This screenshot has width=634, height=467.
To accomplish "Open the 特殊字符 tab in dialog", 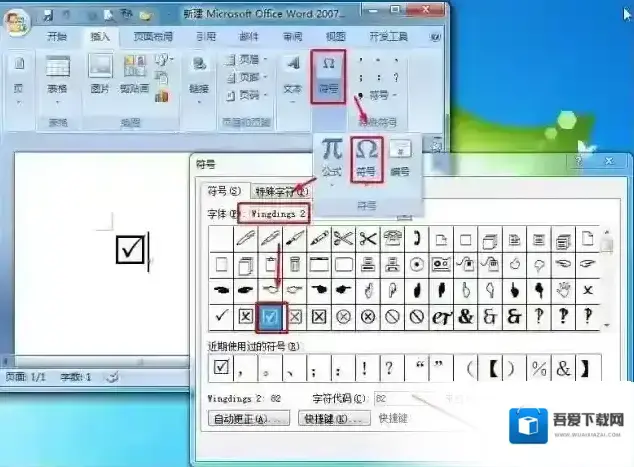I will pyautogui.click(x=281, y=191).
